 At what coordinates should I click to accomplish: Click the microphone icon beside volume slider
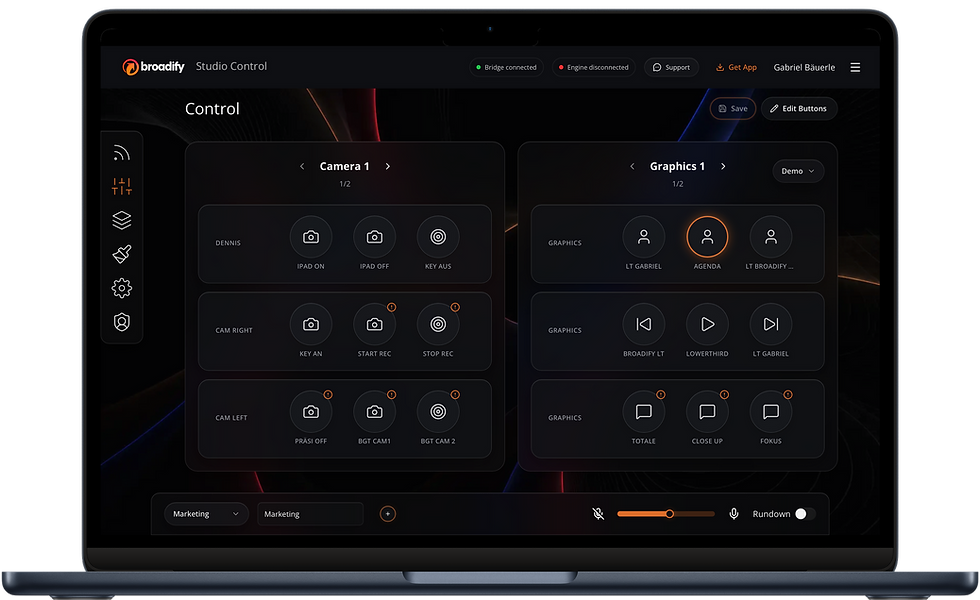(734, 514)
